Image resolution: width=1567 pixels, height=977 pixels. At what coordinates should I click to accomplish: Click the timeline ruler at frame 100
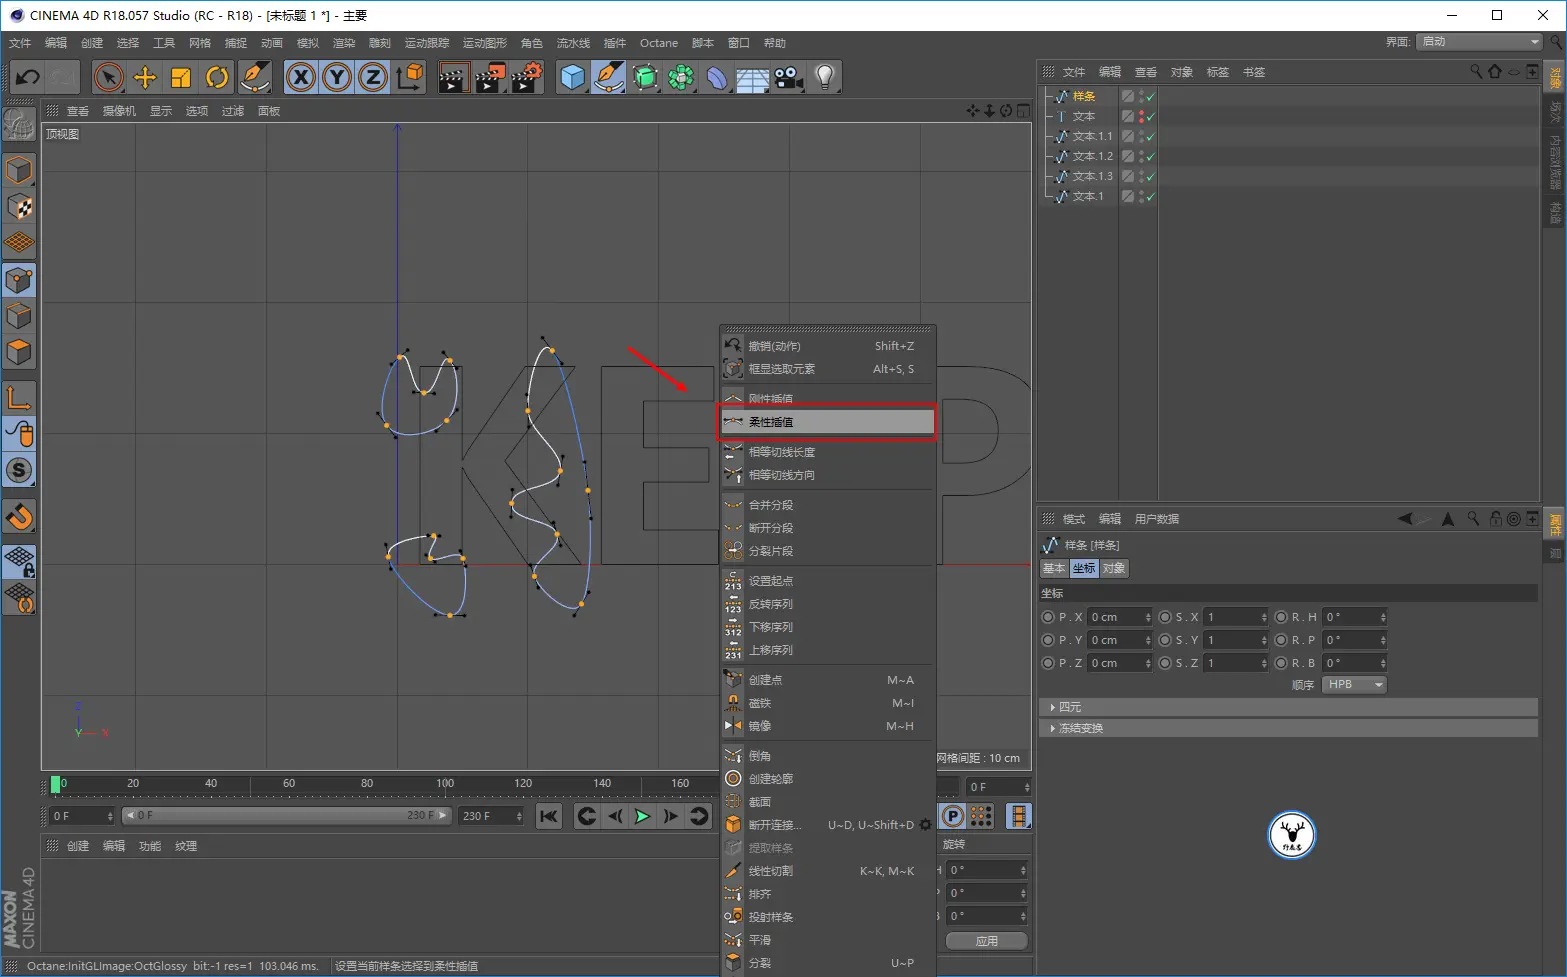click(445, 784)
